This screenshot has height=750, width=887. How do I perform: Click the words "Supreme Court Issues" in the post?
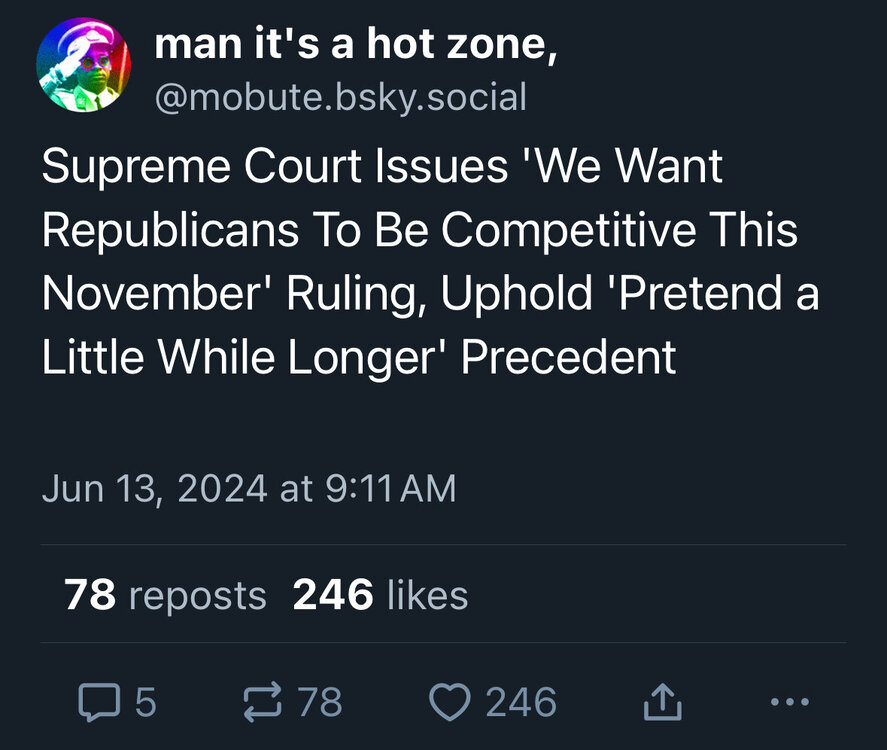[275, 167]
